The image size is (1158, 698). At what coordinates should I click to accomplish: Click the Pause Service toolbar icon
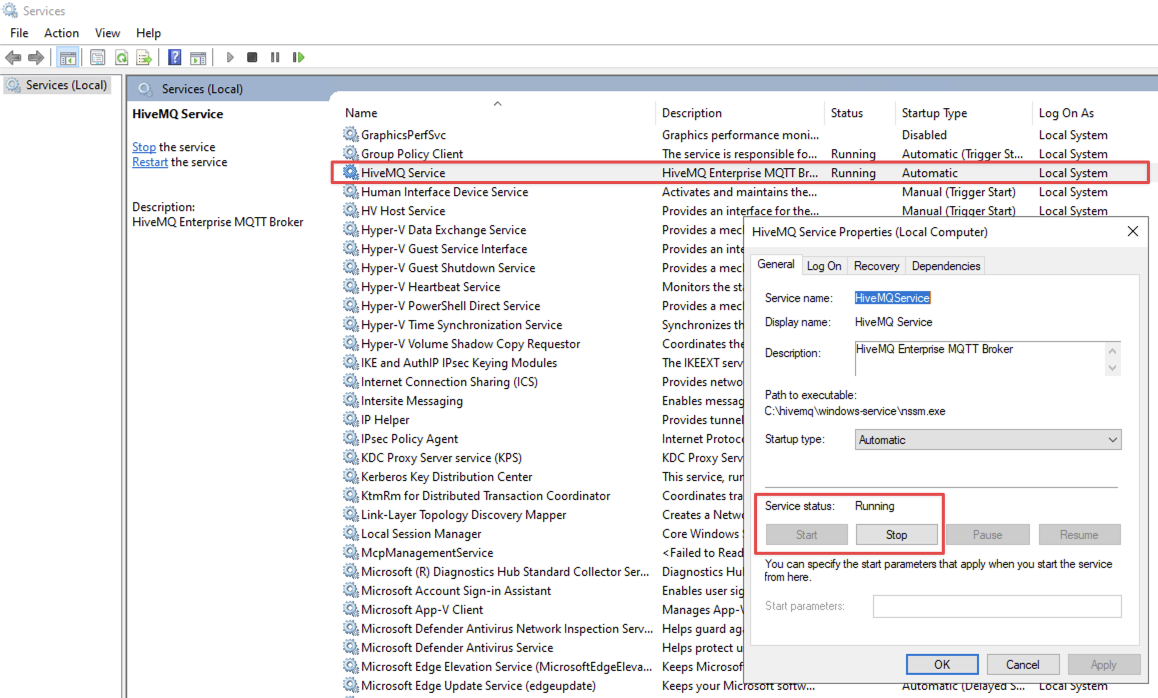(275, 58)
